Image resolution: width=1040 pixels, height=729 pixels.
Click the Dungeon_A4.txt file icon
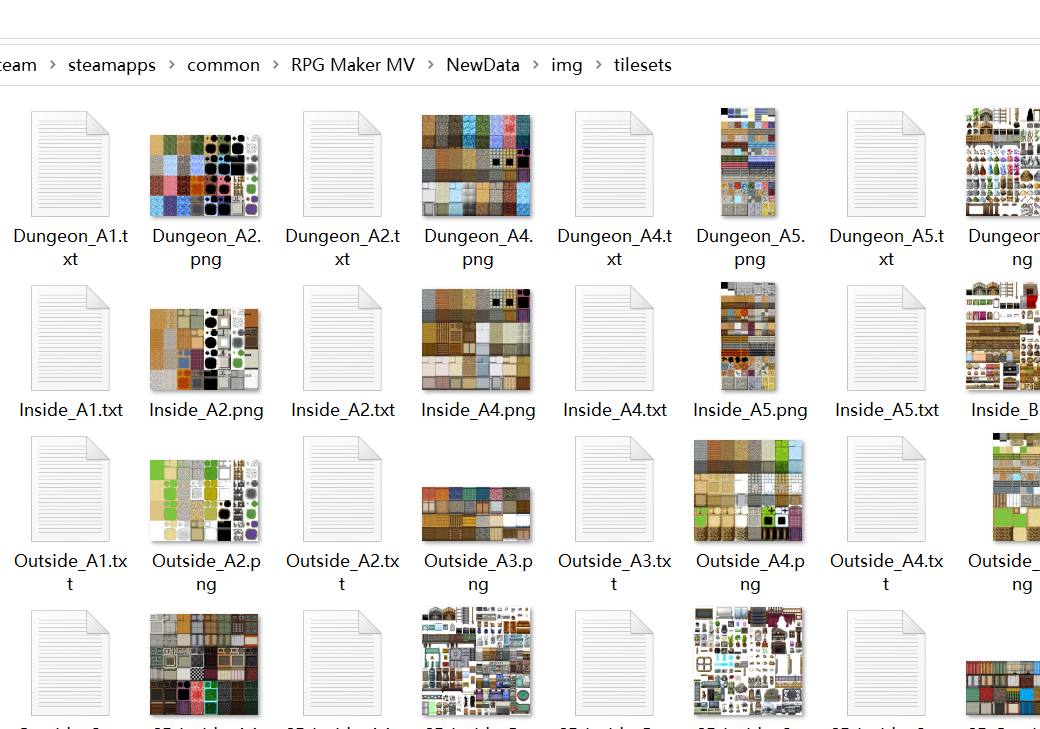click(x=614, y=164)
